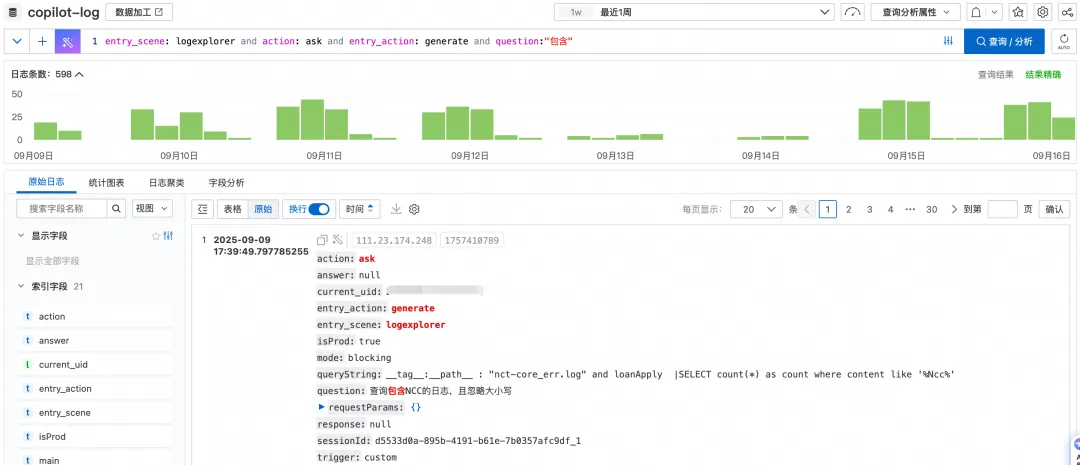Select the answer field in field list
The width and height of the screenshot is (1080, 465).
(x=94, y=340)
